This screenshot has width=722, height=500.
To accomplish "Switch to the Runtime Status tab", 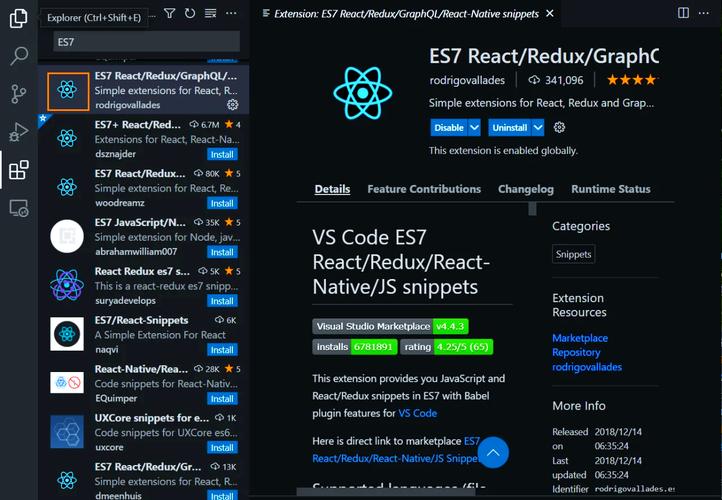I will 611,189.
